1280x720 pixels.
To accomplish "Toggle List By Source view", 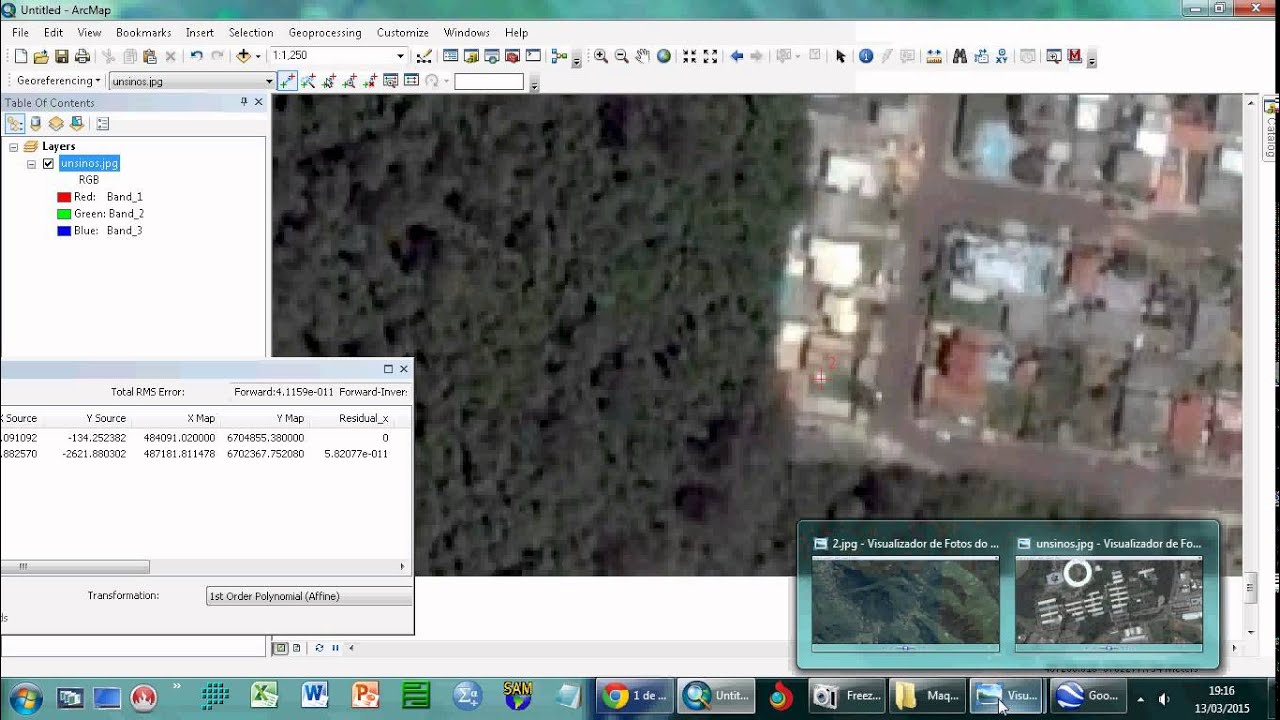I will pos(36,124).
